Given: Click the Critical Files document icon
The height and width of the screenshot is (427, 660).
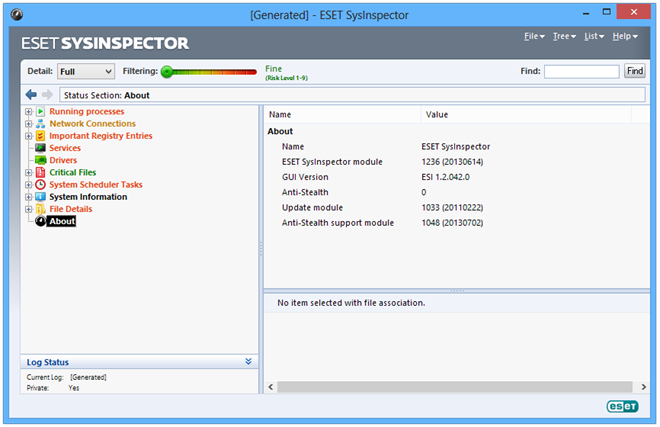Looking at the screenshot, I should point(40,172).
